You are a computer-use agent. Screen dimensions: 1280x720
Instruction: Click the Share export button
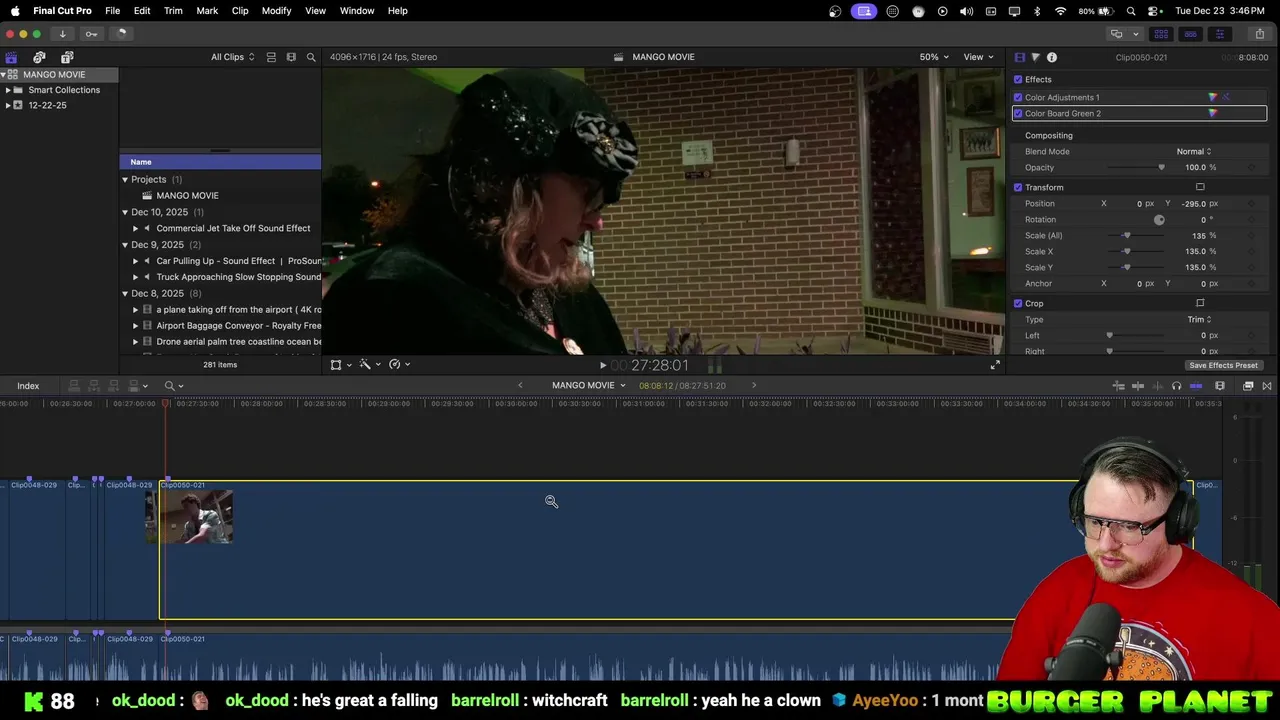1259,34
